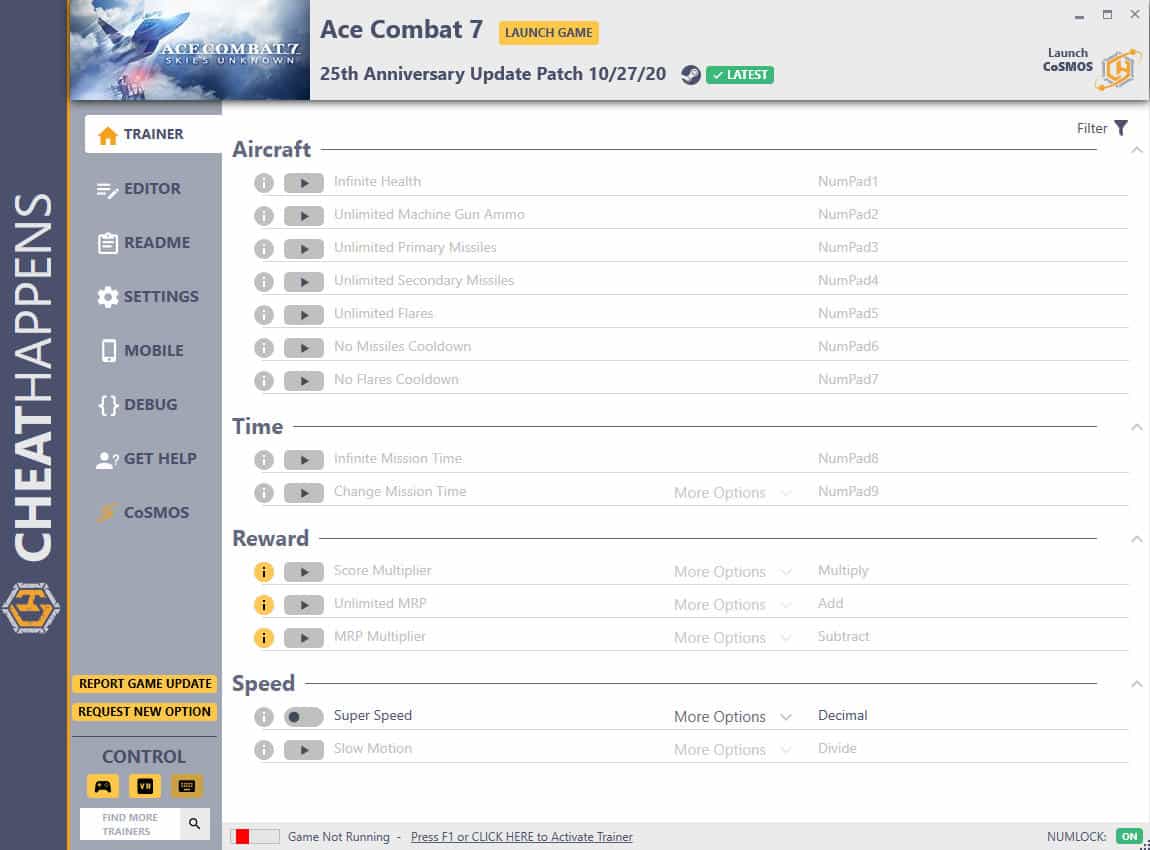This screenshot has height=850, width=1150.
Task: Click info icon for Unlimited Flares
Action: point(264,315)
